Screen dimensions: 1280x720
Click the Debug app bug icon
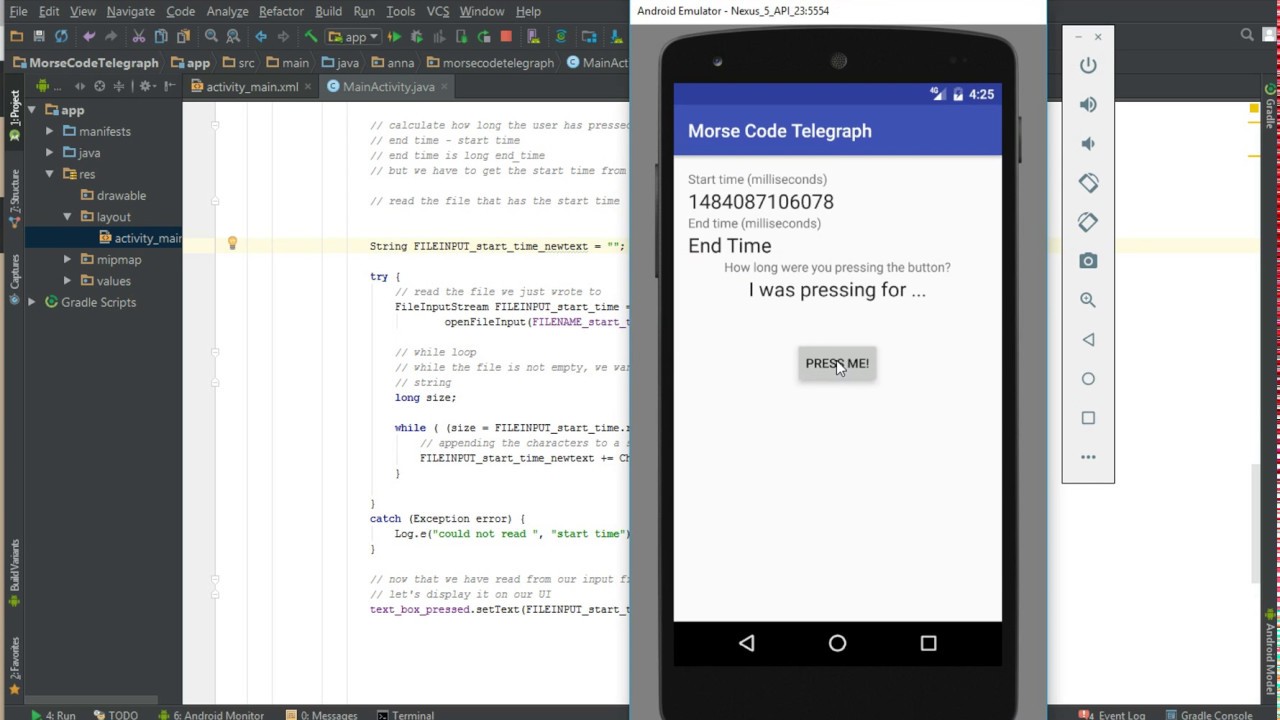click(417, 36)
